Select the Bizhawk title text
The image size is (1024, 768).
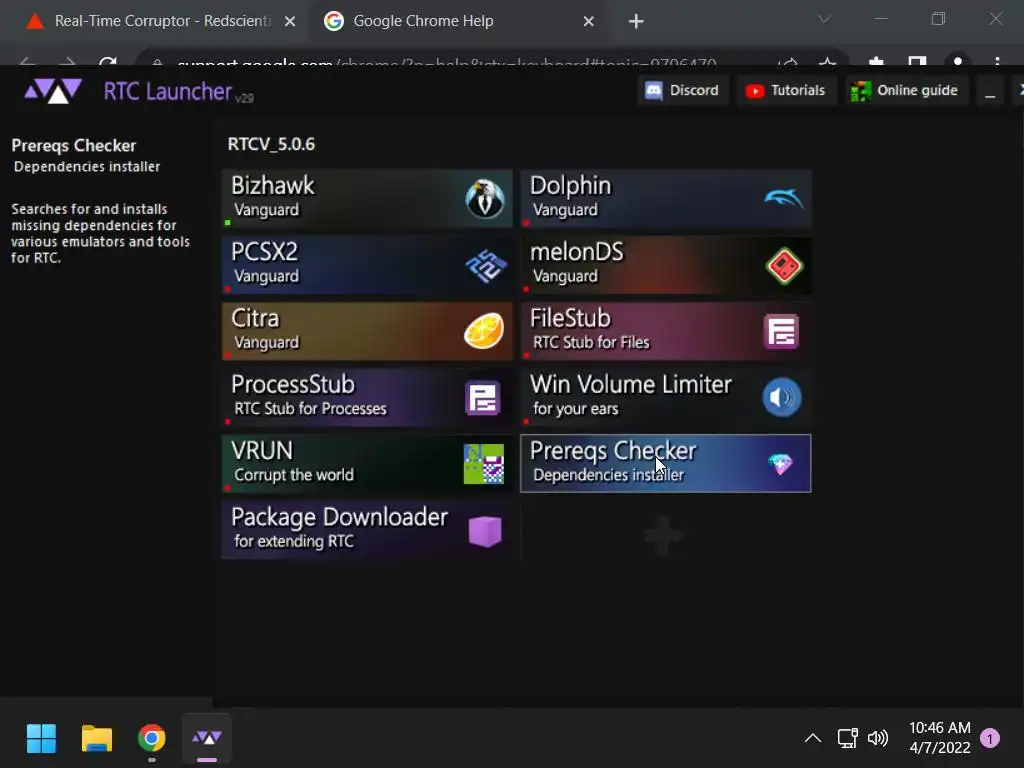click(x=273, y=185)
